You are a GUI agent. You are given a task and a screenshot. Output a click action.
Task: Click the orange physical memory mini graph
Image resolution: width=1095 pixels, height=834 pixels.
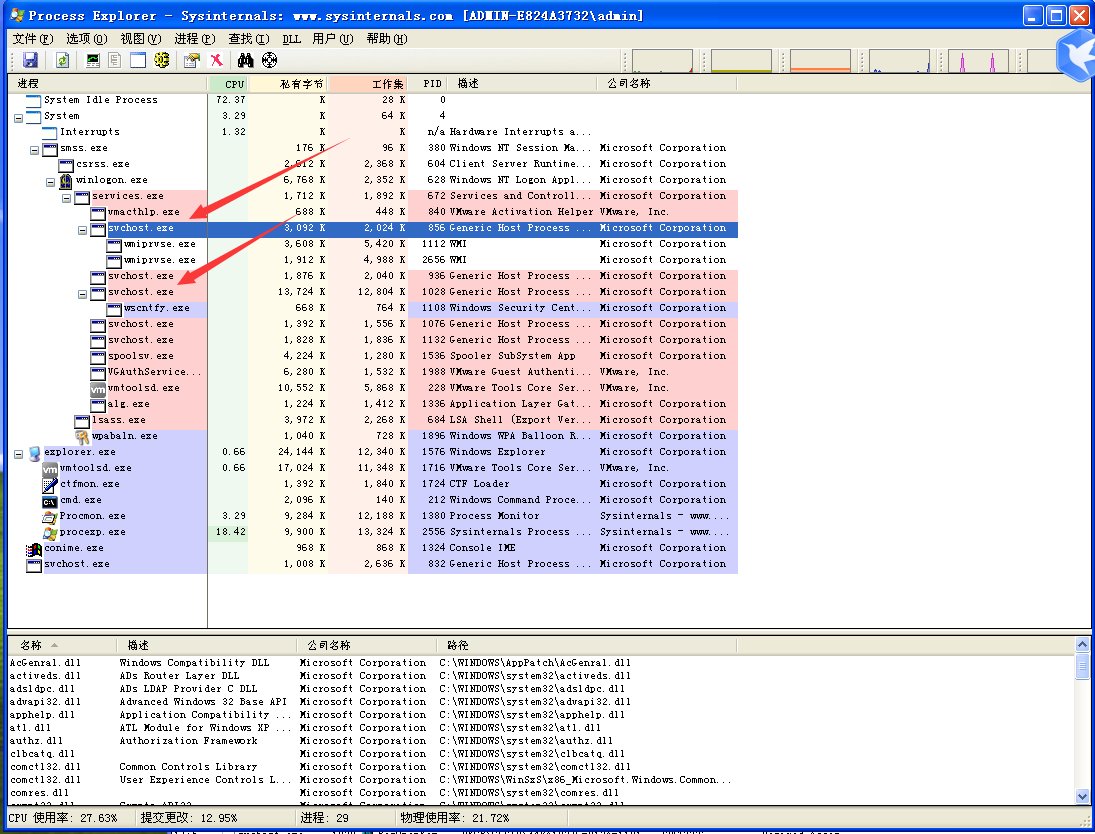point(820,61)
